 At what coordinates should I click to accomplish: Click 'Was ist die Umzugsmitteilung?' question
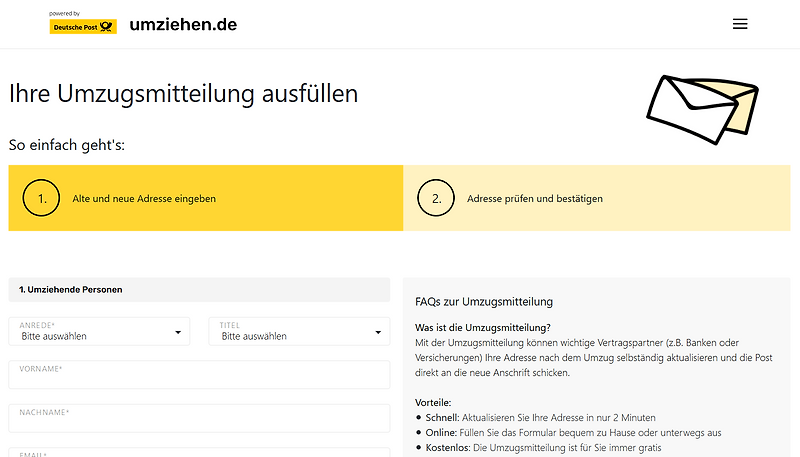click(x=483, y=327)
